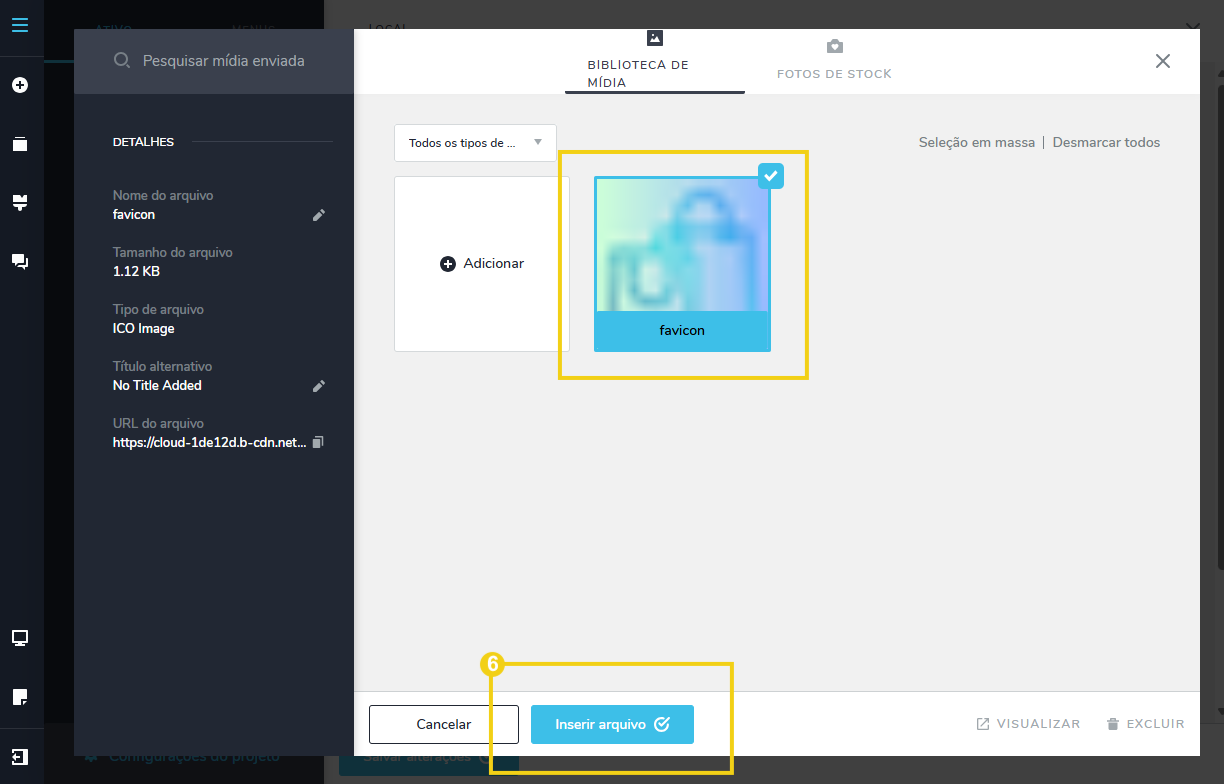Open the hamburger menu in the sidebar
The image size is (1224, 784).
click(x=20, y=25)
